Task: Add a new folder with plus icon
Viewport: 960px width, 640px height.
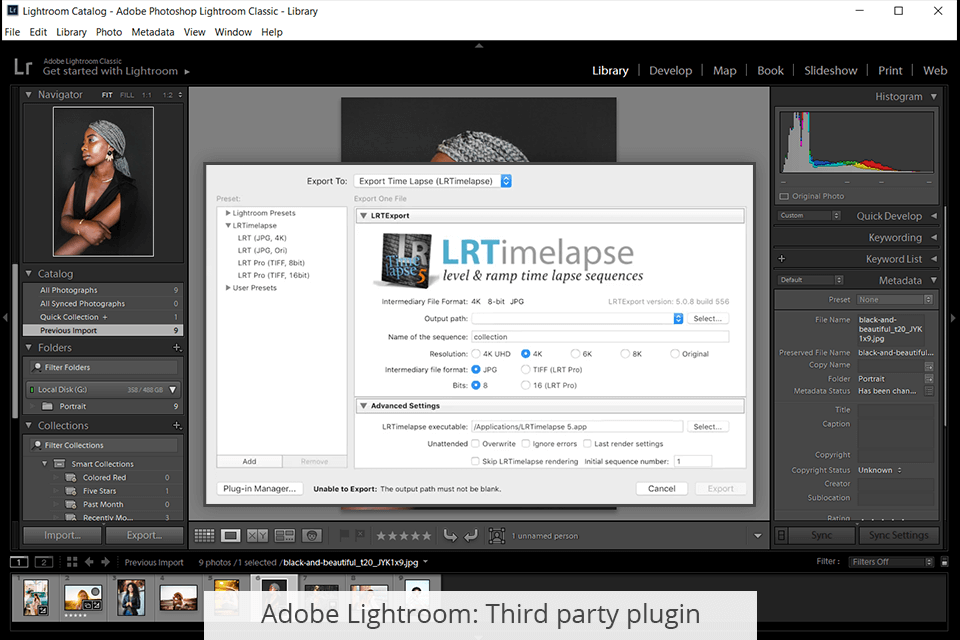Action: pyautogui.click(x=176, y=347)
